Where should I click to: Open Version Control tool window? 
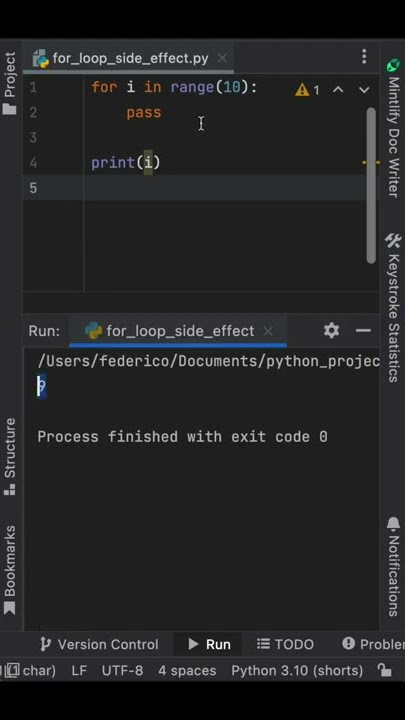coord(99,644)
